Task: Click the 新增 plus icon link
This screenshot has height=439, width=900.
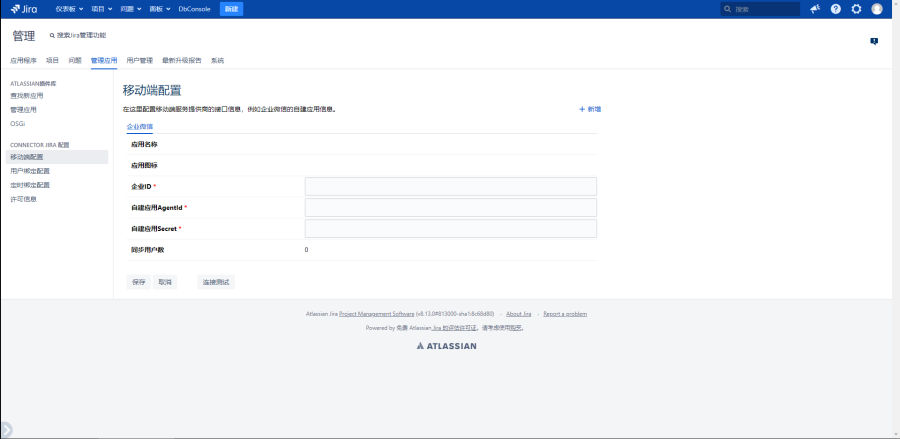Action: [x=590, y=108]
